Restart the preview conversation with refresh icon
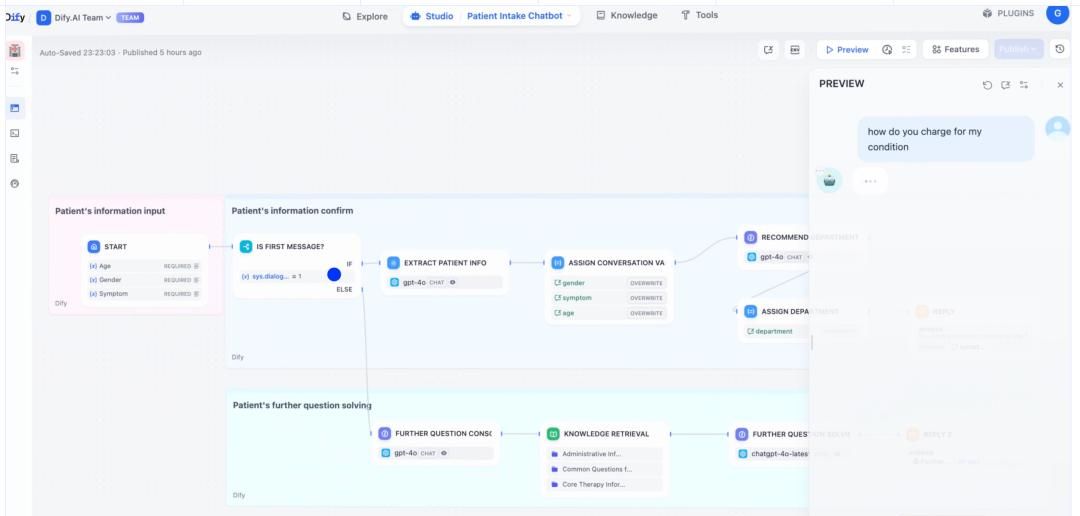Image resolution: width=1080 pixels, height=516 pixels. pos(988,85)
